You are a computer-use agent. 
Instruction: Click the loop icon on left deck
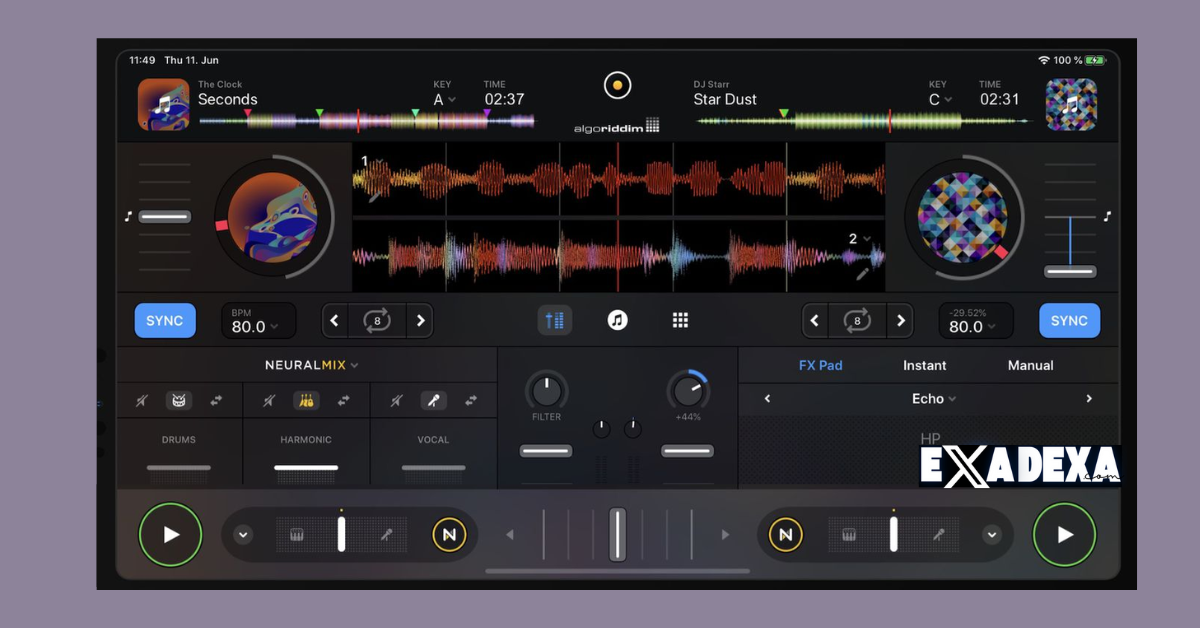(x=377, y=320)
